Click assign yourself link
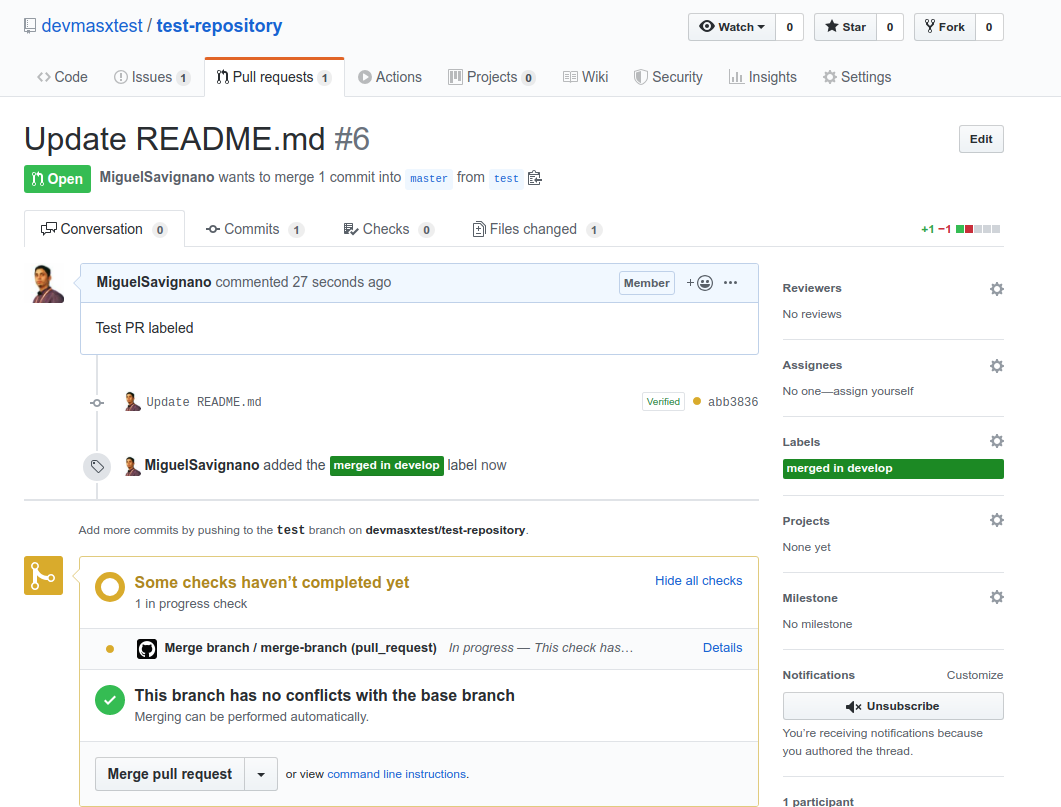This screenshot has height=807, width=1061. tap(873, 391)
